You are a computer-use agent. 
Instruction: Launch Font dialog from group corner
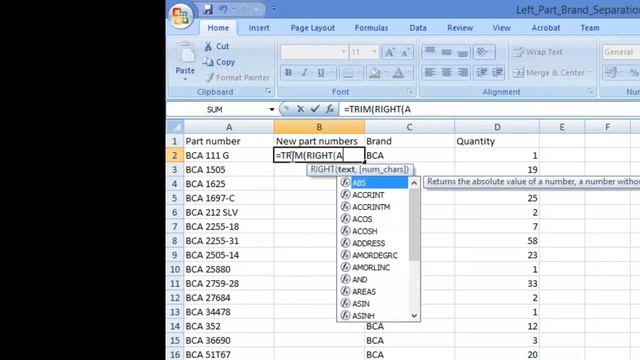click(410, 91)
